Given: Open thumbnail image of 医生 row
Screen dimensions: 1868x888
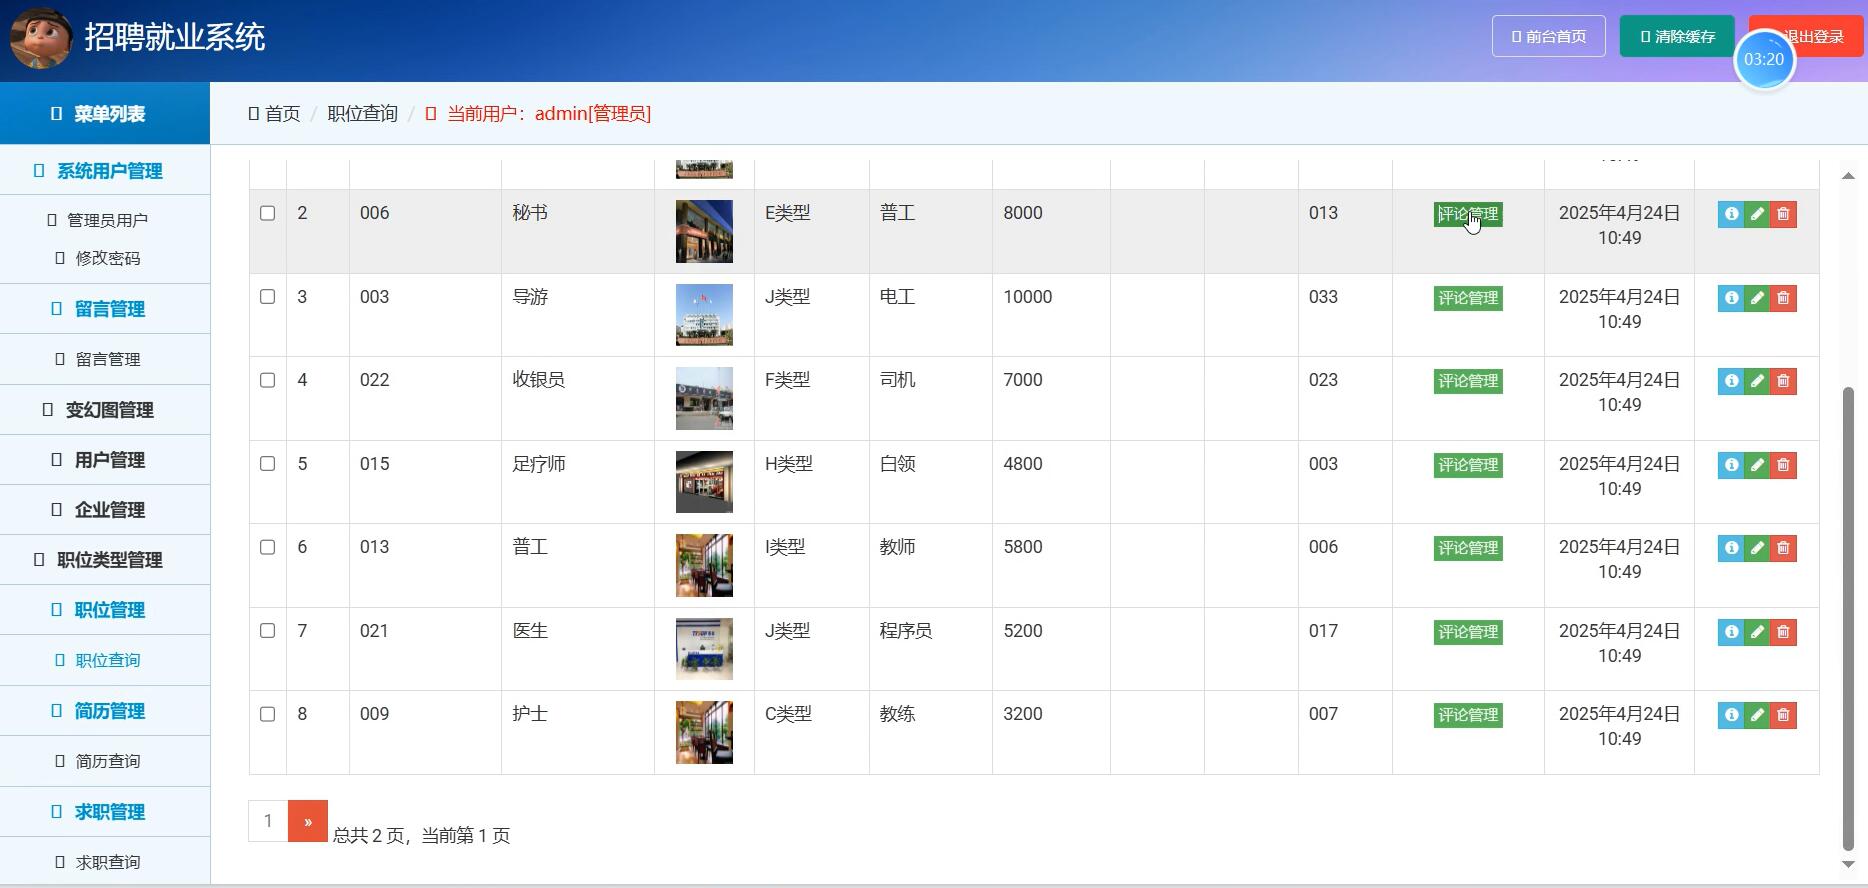Looking at the screenshot, I should 704,649.
